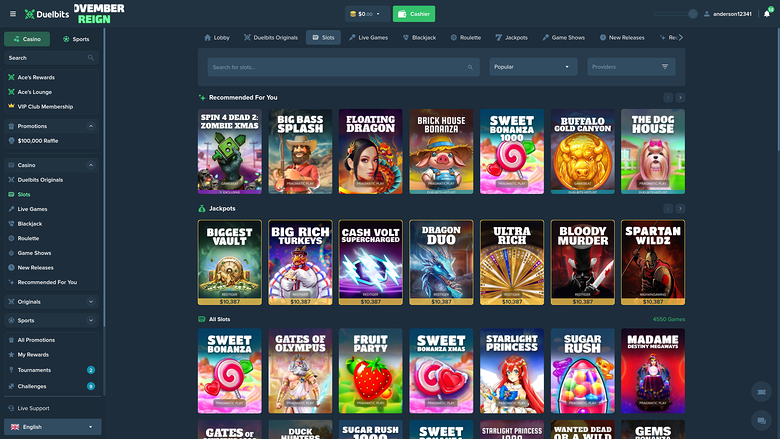Show next Recommended For You games

tap(680, 97)
